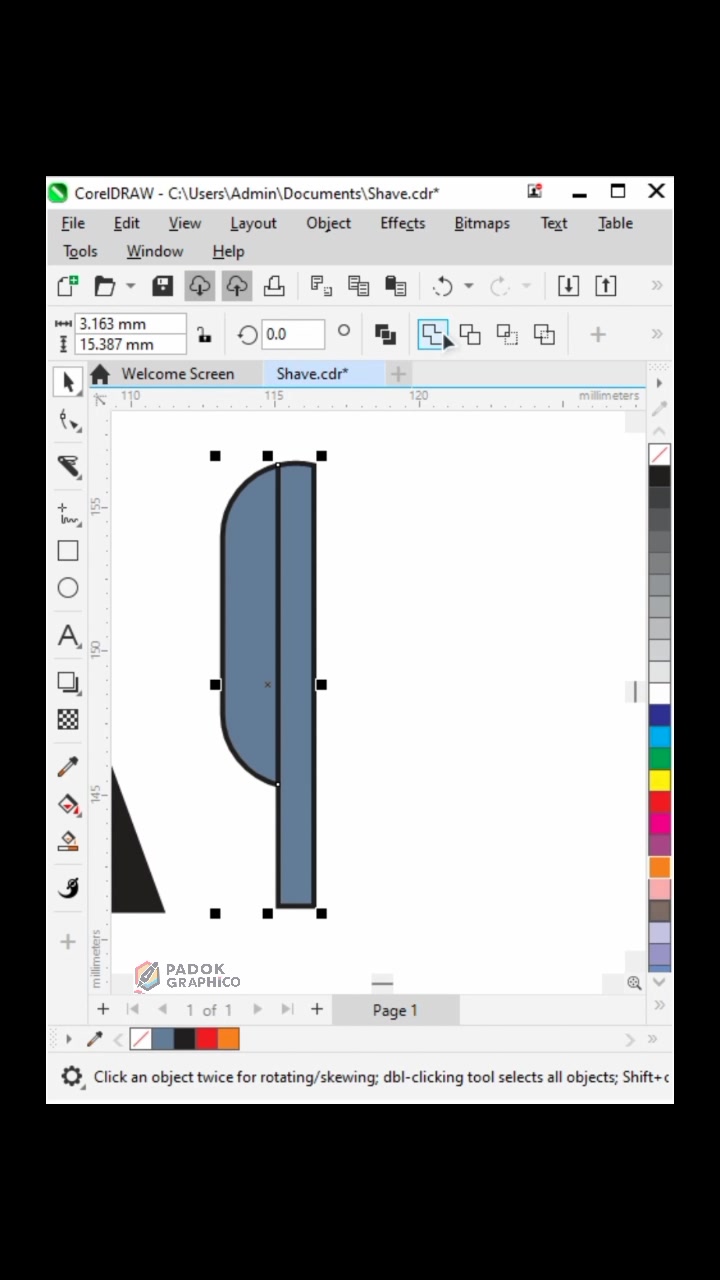720x1280 pixels.
Task: Click the Home welcome icon
Action: 99,374
